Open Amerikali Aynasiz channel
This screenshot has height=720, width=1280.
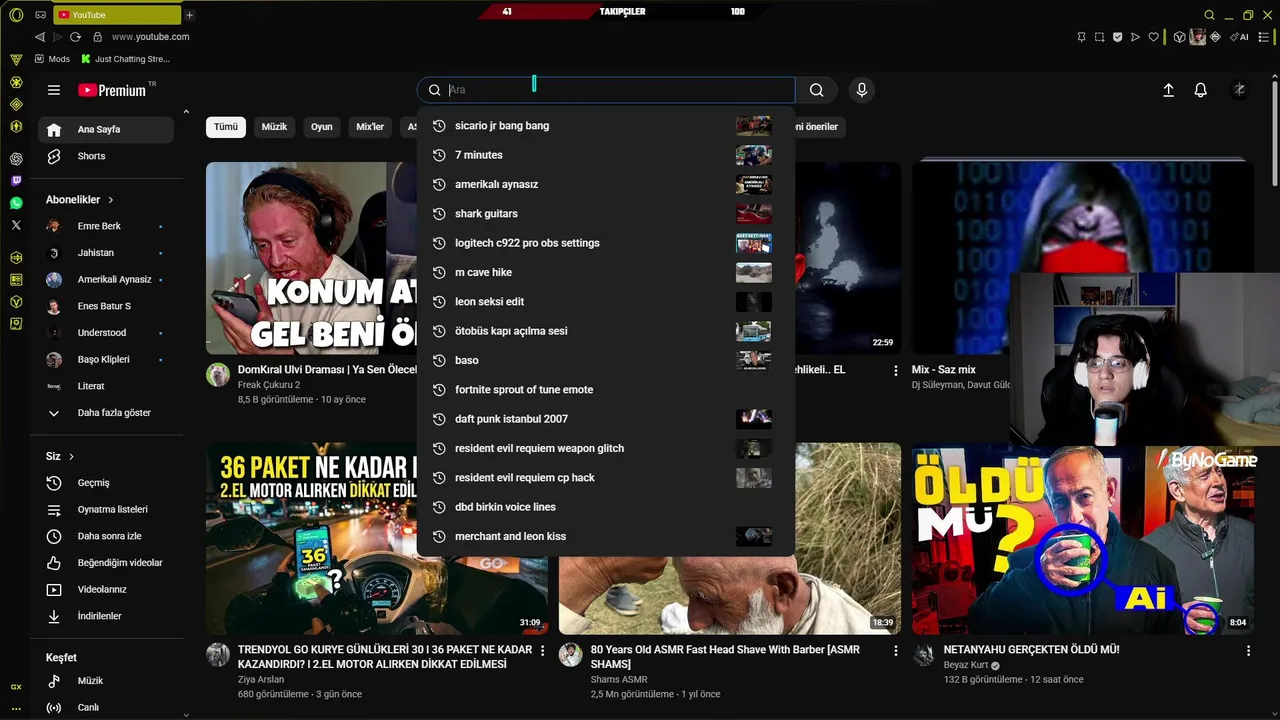(x=106, y=280)
